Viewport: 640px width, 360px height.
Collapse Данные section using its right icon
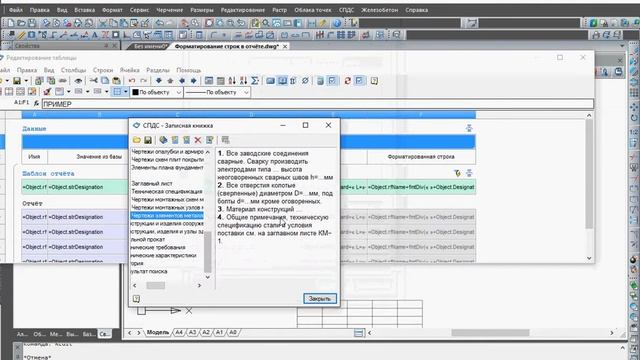click(x=469, y=128)
